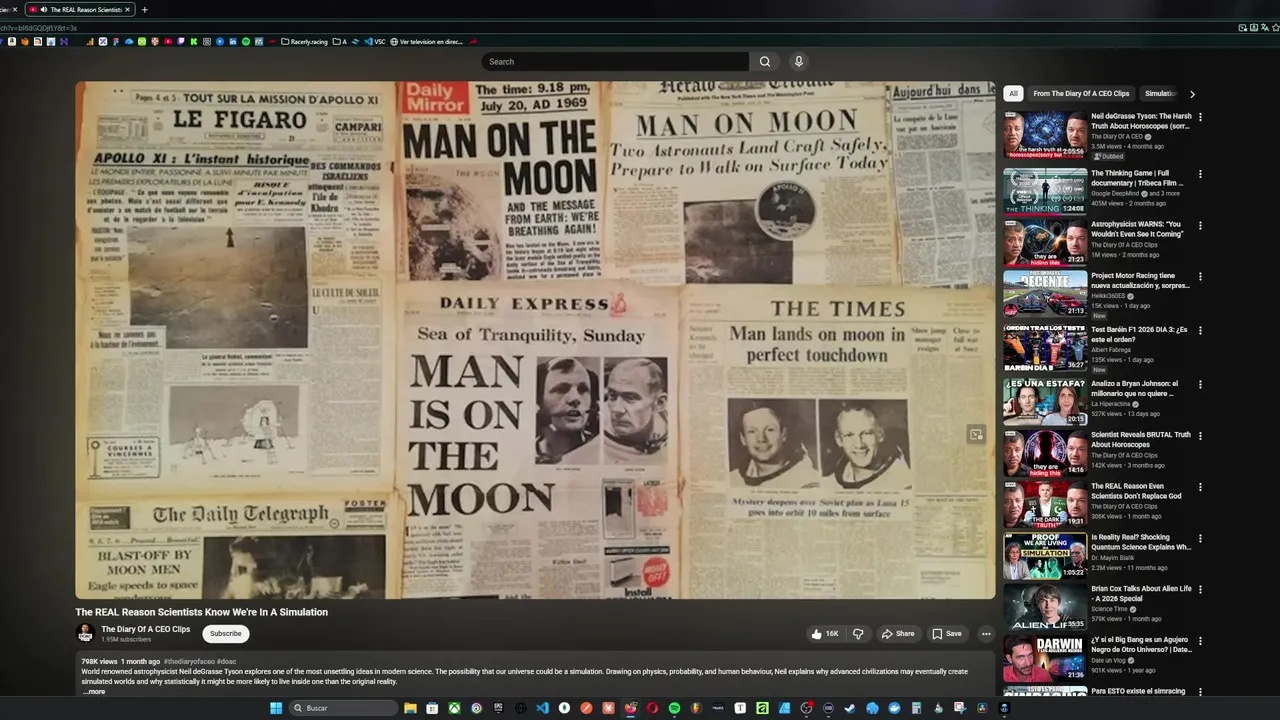Open the 'VSC' bookmark
1280x720 pixels.
[x=375, y=42]
